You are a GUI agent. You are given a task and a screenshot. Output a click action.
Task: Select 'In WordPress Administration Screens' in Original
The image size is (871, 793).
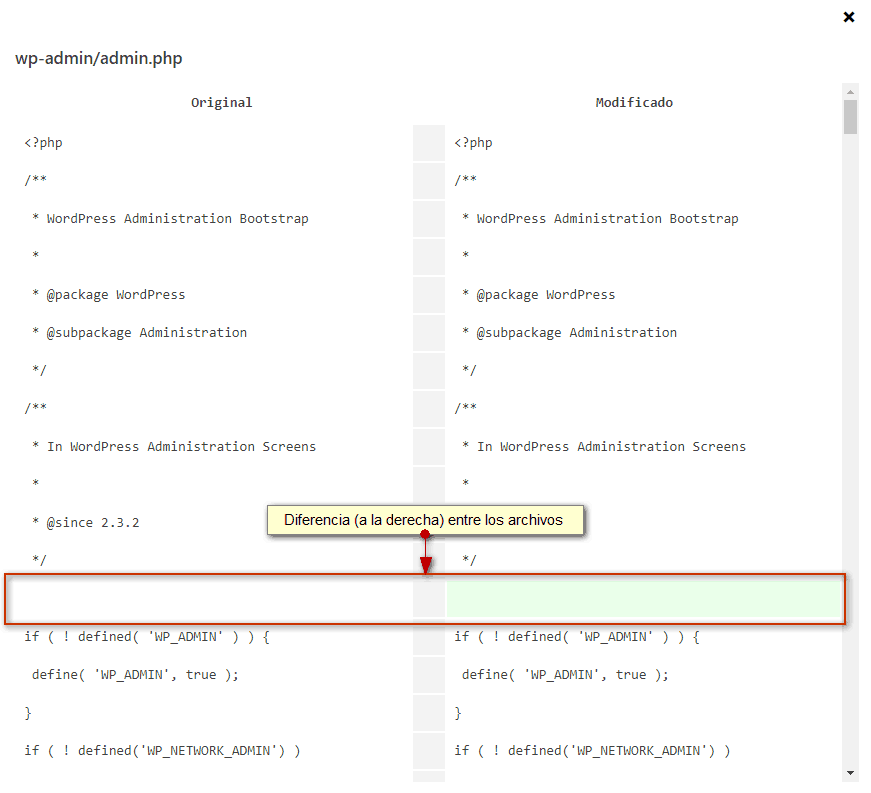coord(174,446)
